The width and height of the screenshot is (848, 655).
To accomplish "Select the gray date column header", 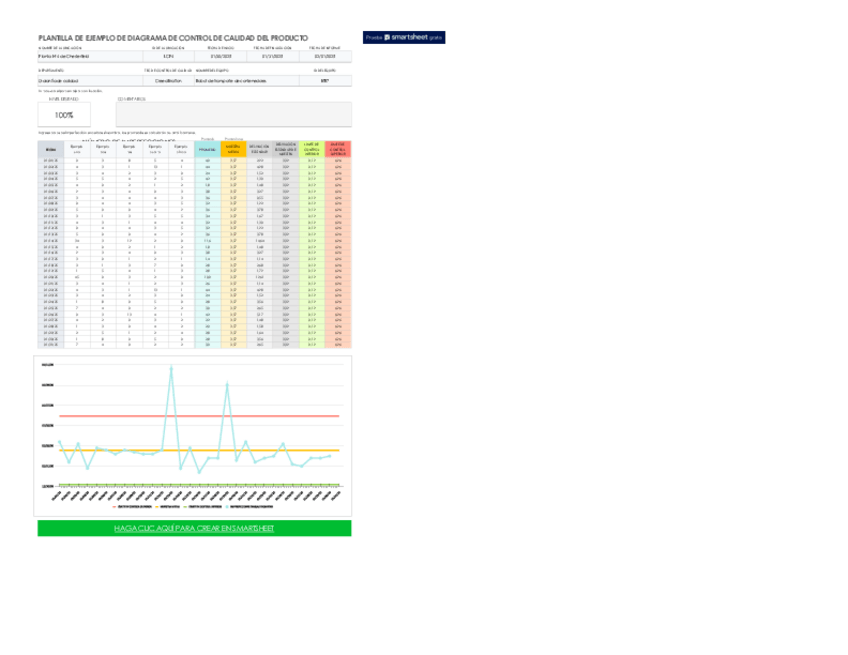I will tap(50, 148).
